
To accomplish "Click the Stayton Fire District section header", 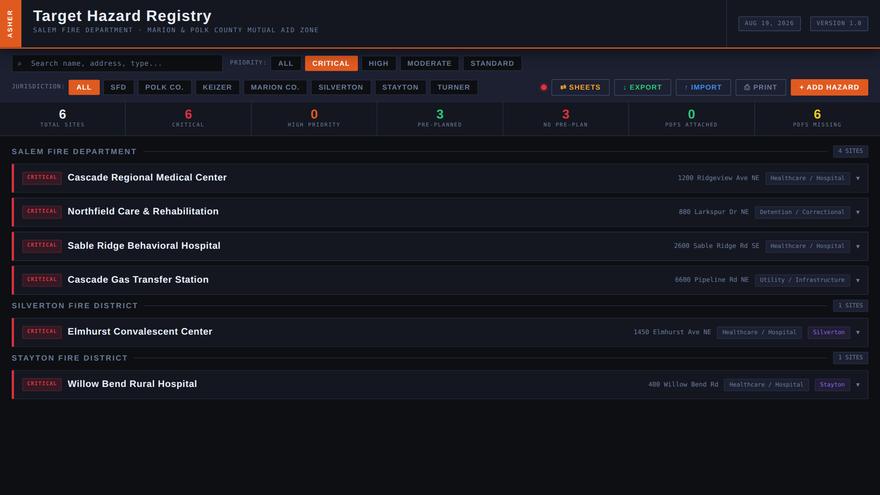I will click(x=70, y=358).
